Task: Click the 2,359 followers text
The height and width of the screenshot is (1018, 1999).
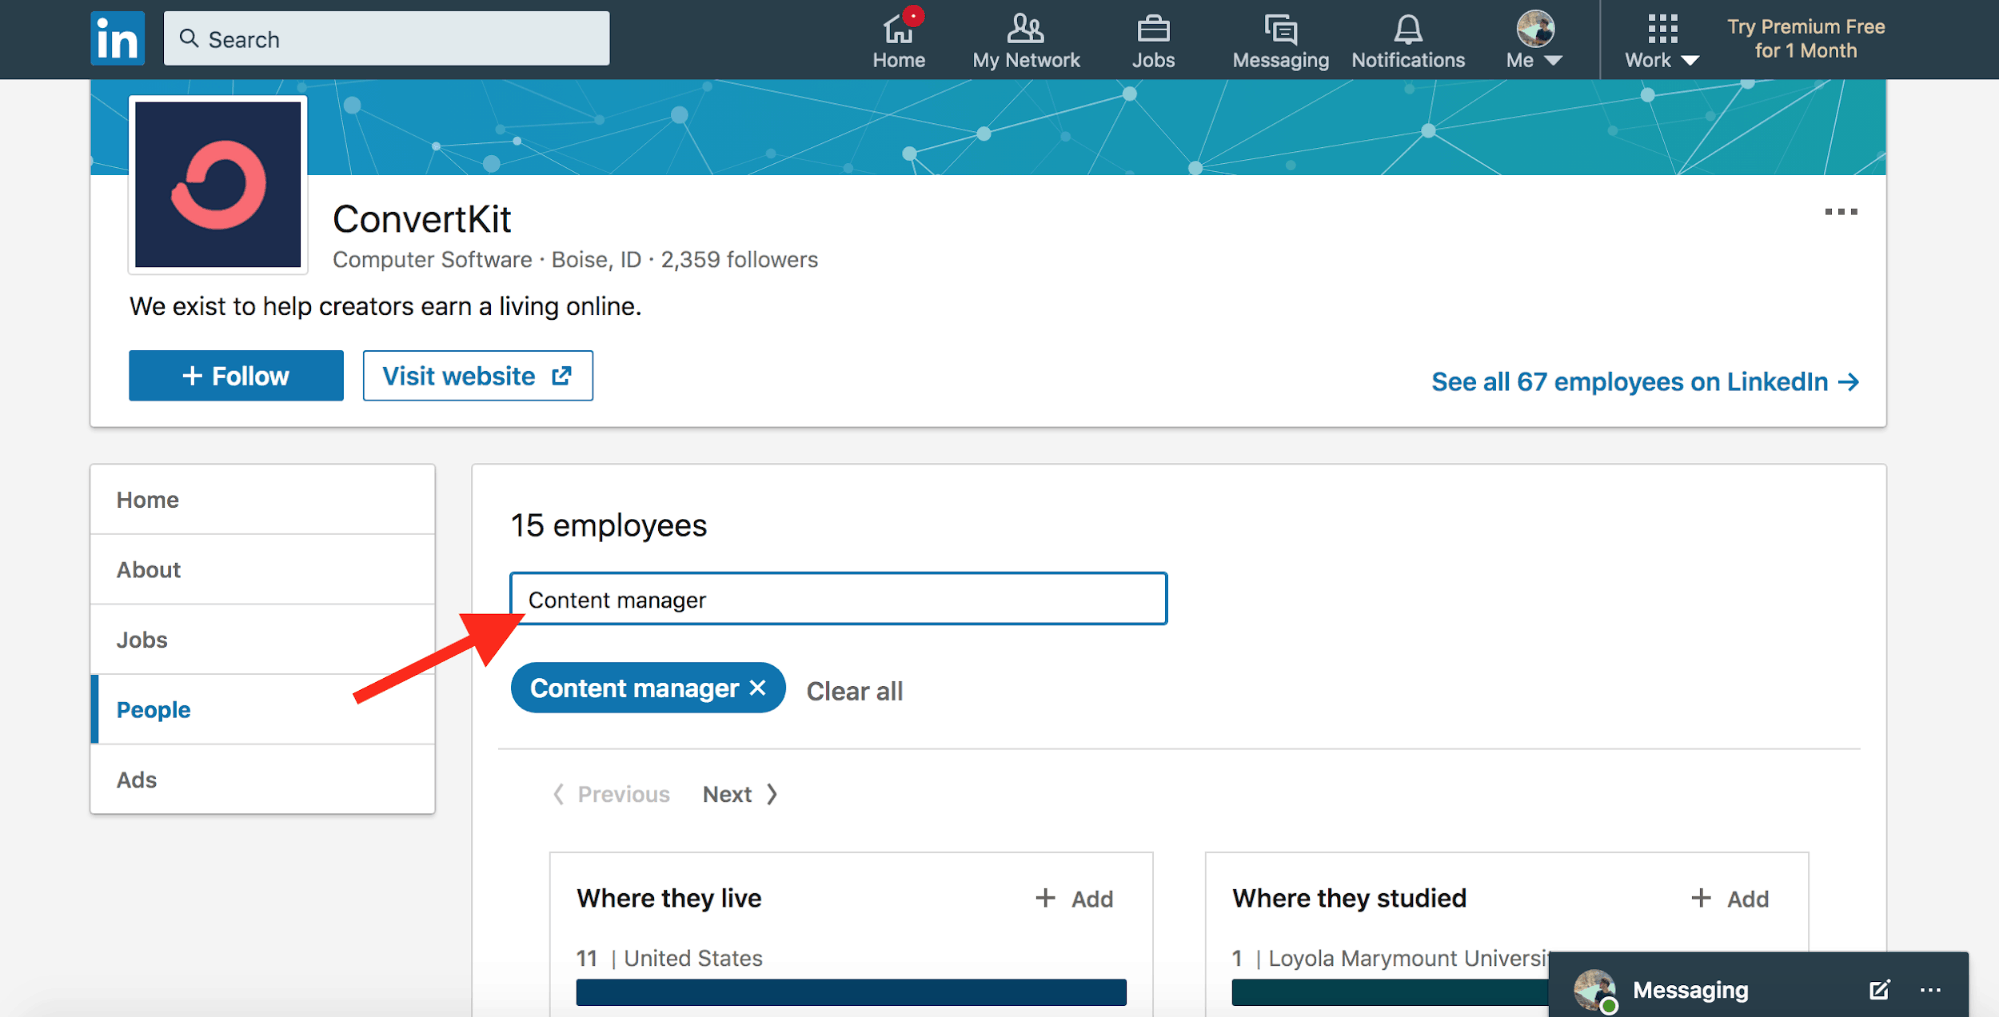Action: point(739,260)
